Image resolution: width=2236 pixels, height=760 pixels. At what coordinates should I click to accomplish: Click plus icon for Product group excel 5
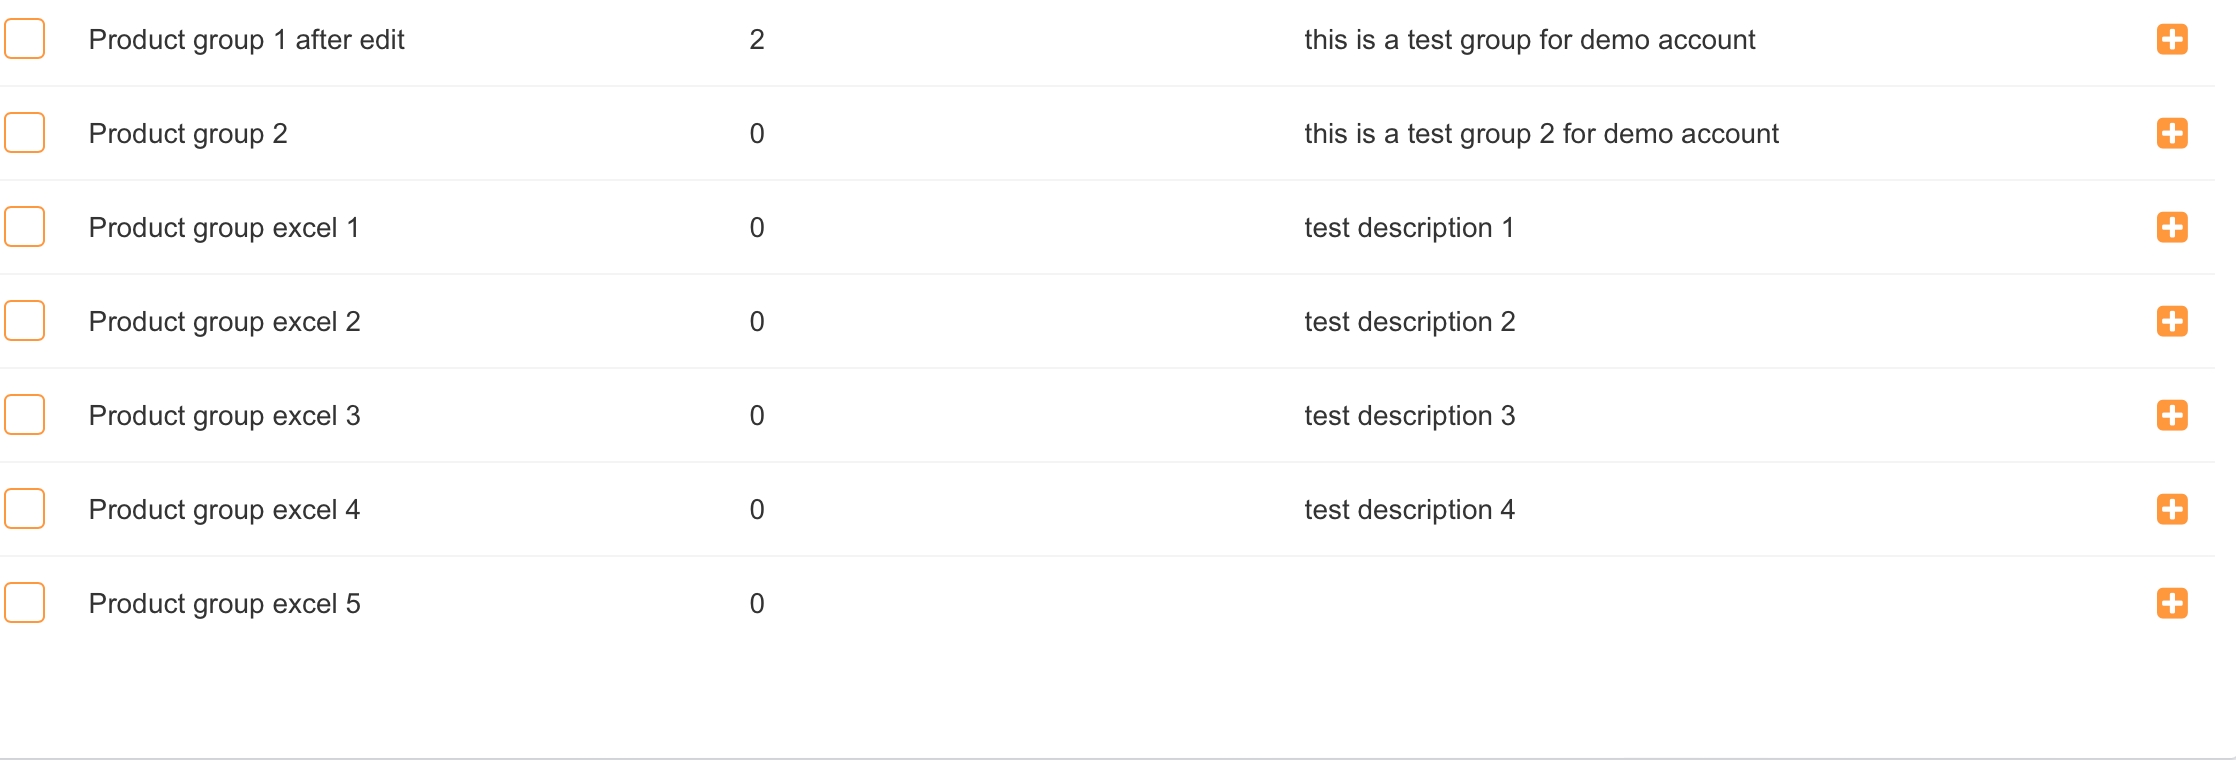(2171, 604)
